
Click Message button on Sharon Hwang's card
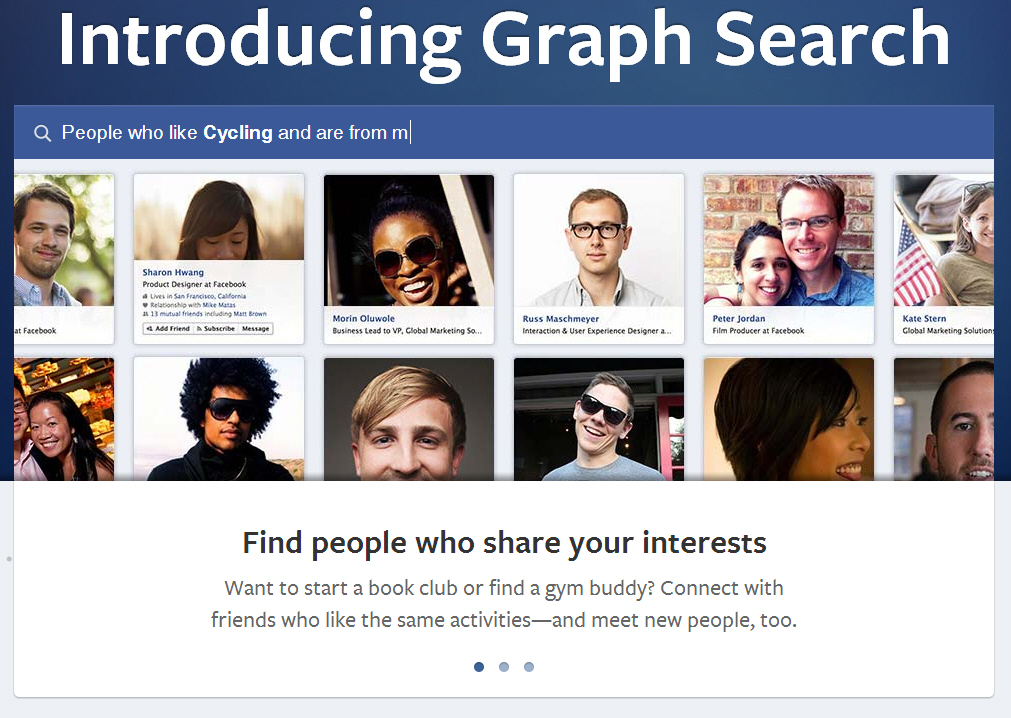point(255,329)
